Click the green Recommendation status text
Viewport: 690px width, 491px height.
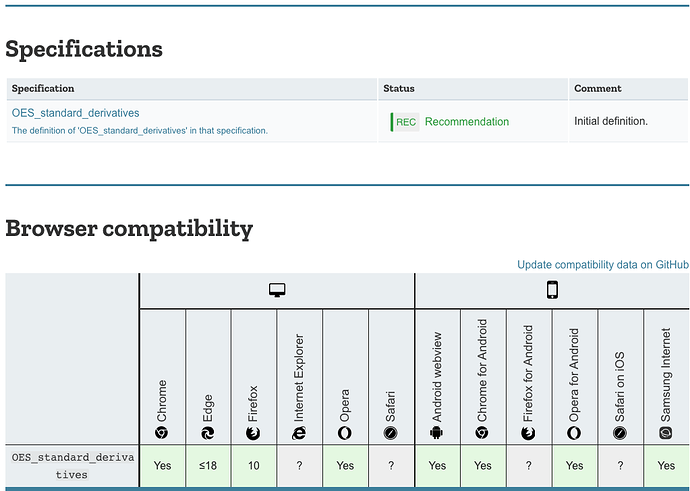[467, 122]
